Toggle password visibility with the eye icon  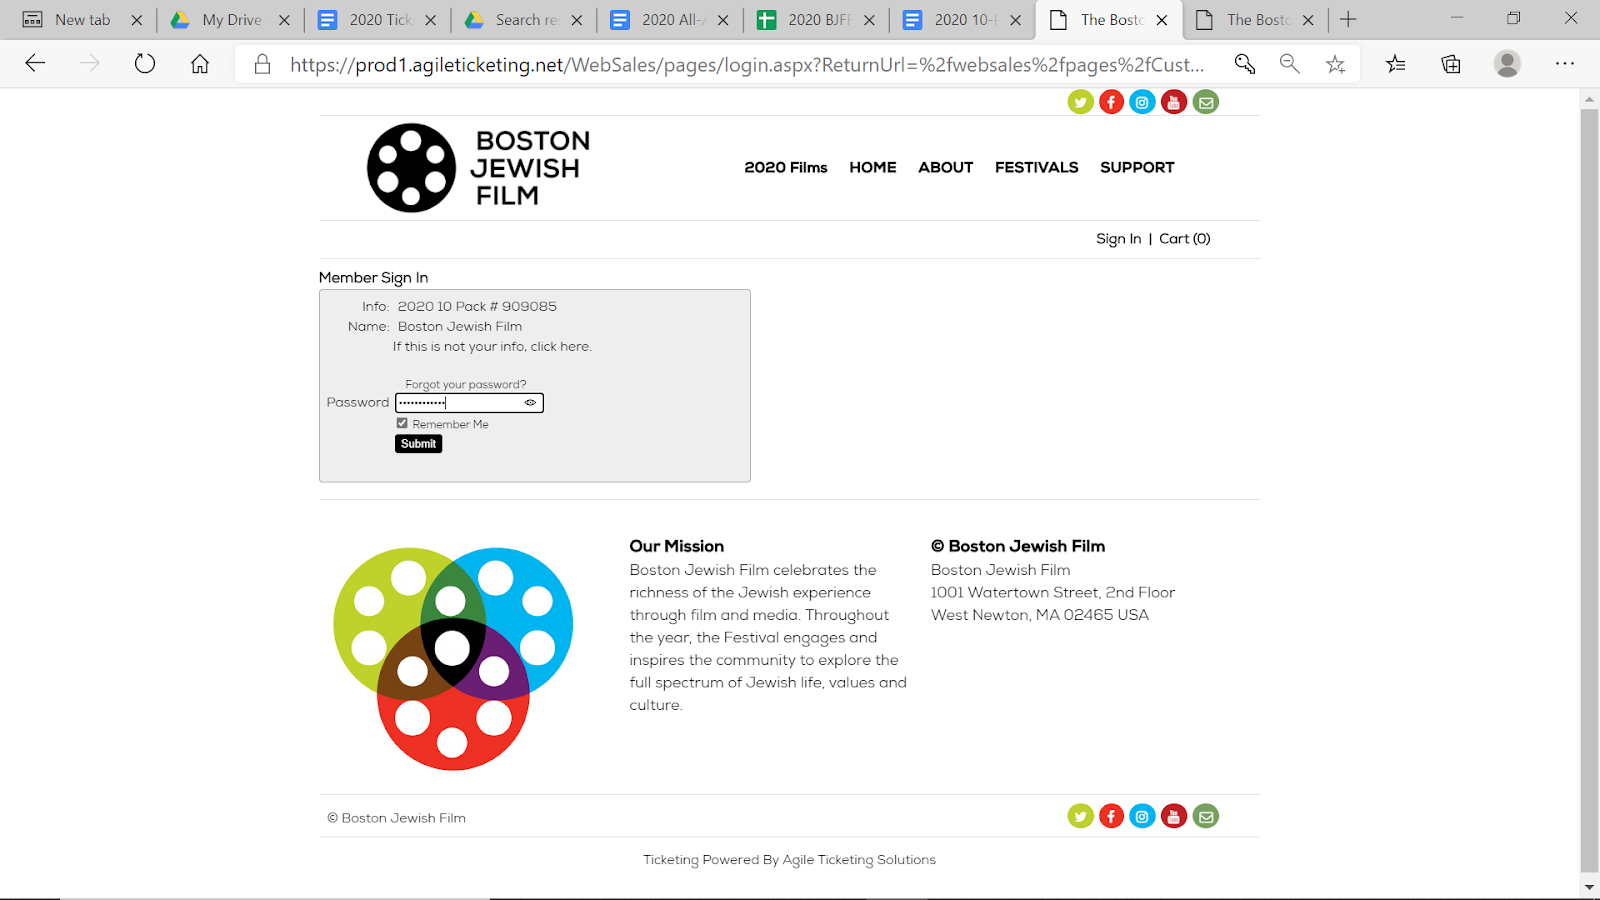point(530,403)
